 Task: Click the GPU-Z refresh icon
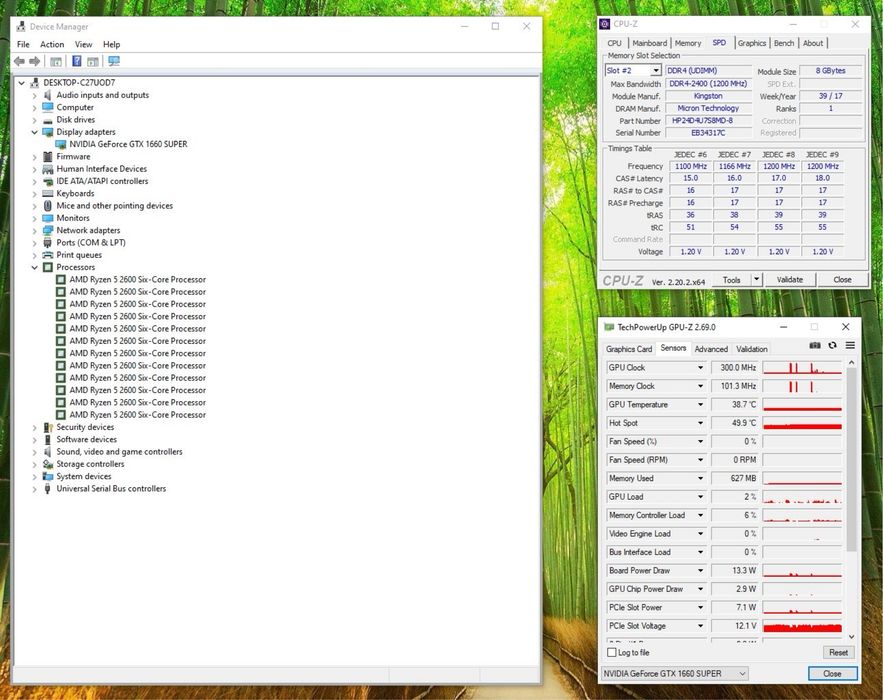[x=832, y=345]
